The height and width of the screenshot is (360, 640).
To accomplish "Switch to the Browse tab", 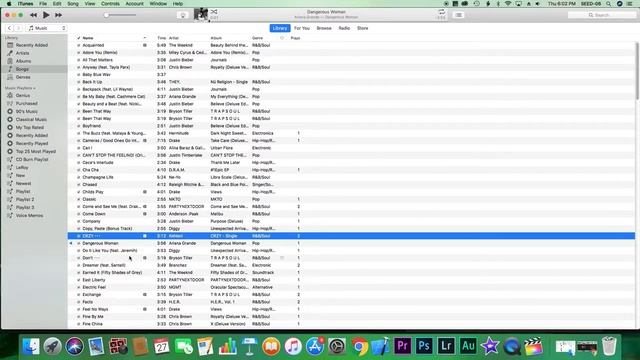I will [x=324, y=28].
